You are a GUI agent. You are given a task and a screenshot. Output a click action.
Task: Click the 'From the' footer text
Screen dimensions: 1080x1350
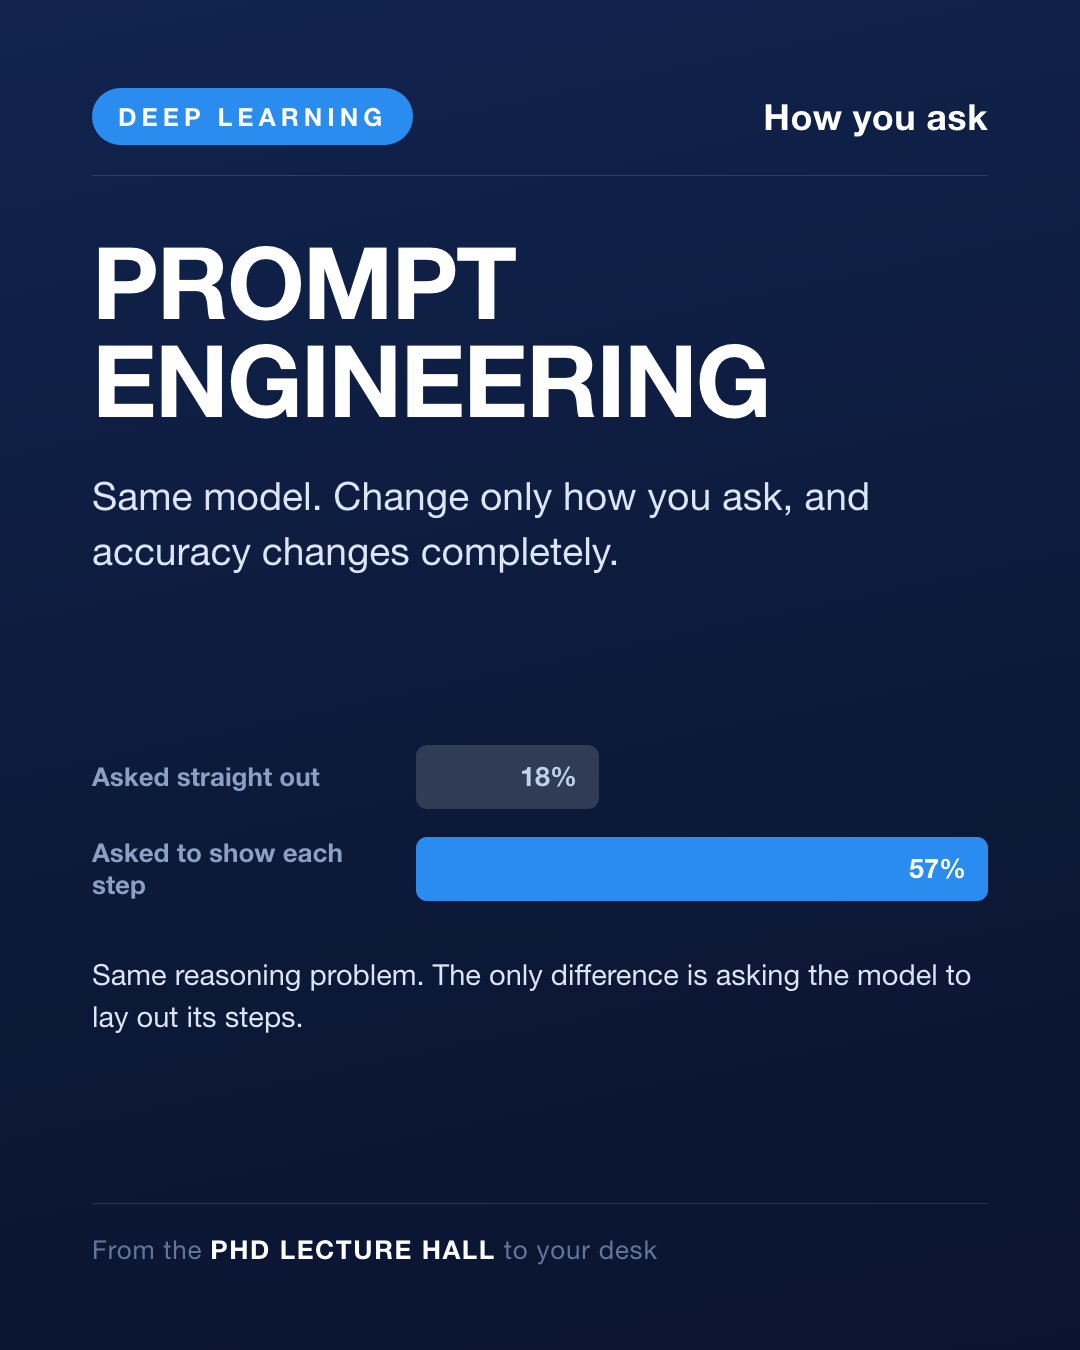[147, 1250]
